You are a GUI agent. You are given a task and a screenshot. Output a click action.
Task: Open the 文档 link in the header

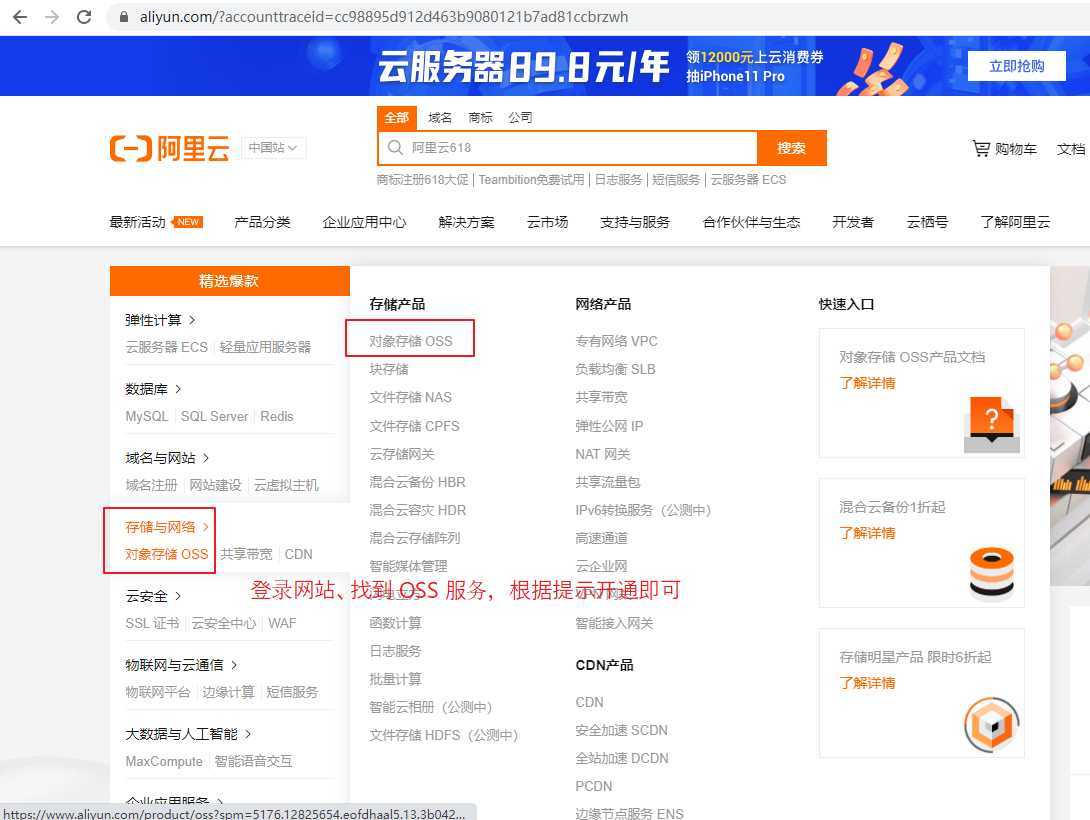tap(1071, 149)
